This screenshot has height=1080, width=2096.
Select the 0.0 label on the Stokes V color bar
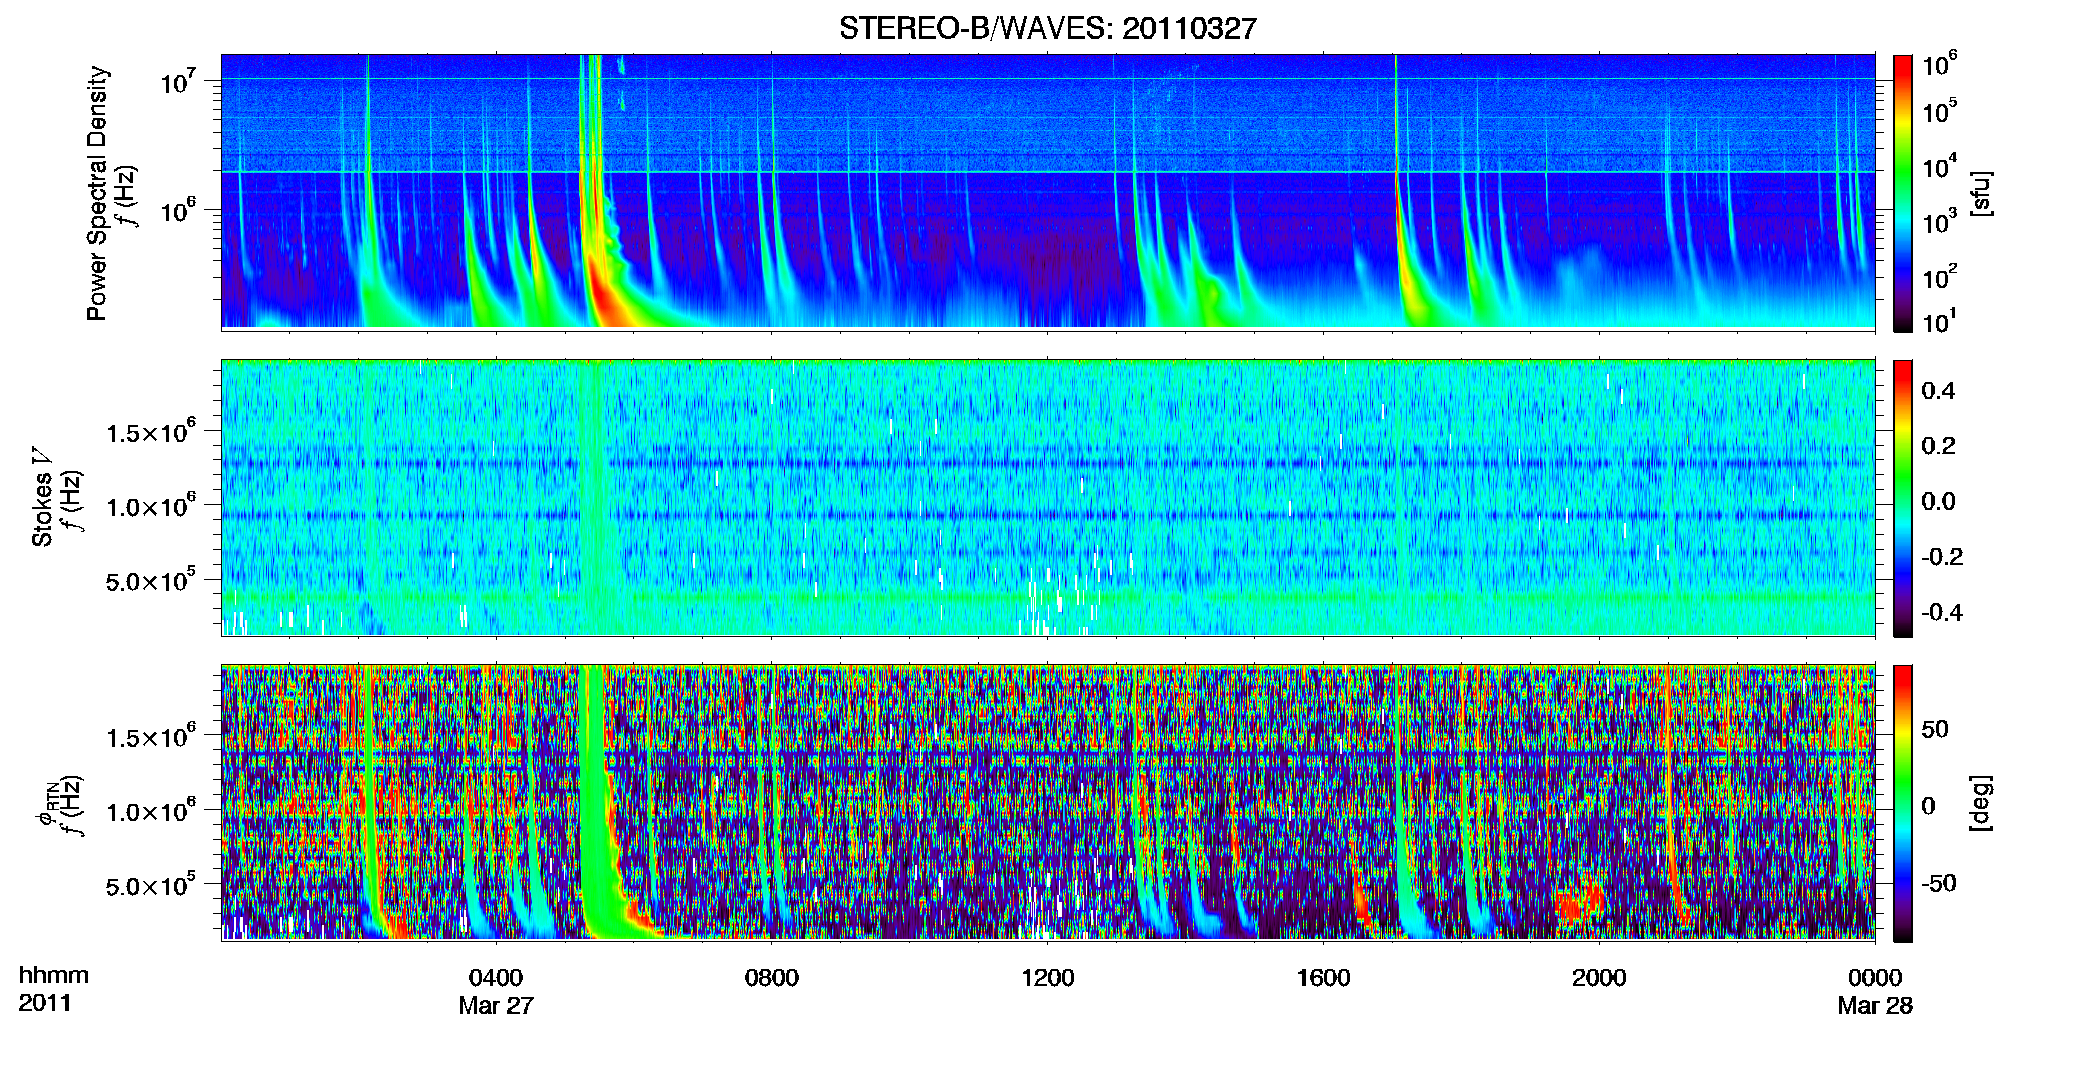pos(1938,501)
